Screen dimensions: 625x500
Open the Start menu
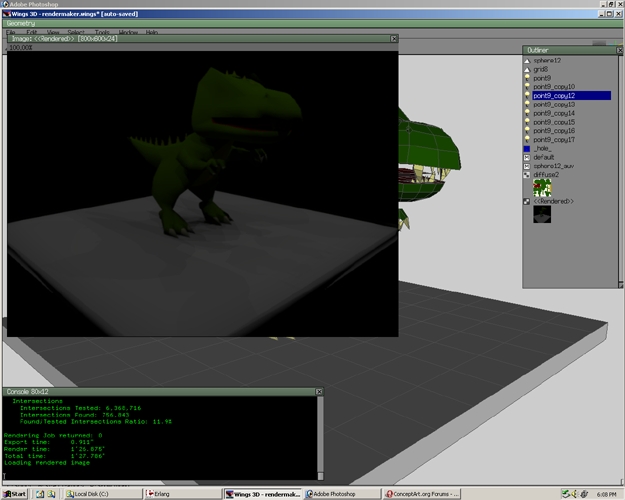pos(15,494)
